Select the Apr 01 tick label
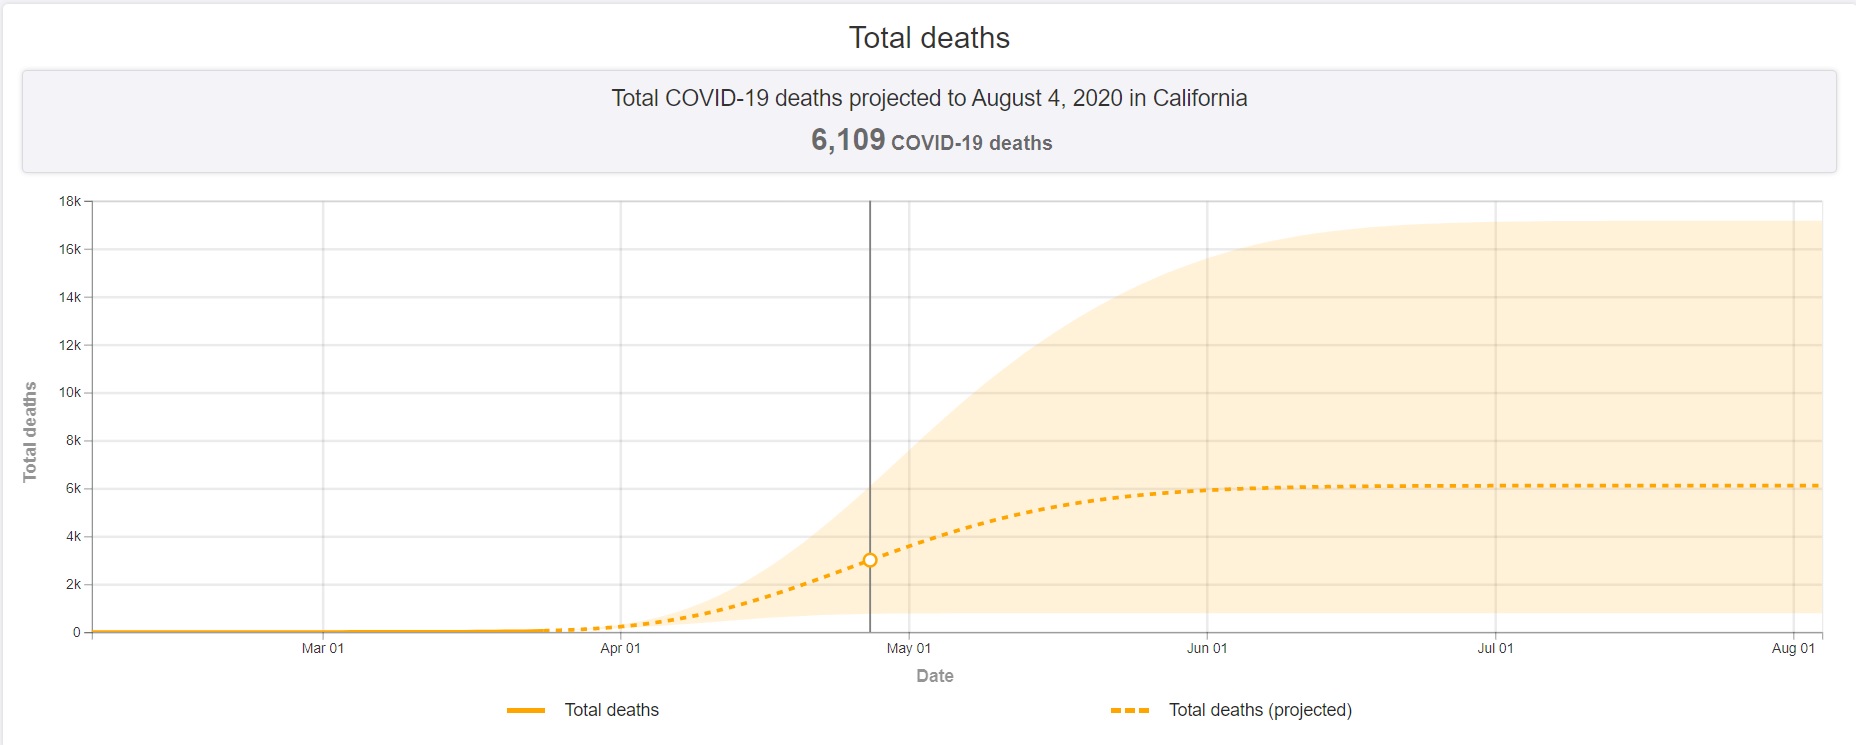Screen dimensions: 1856x745 coord(620,648)
